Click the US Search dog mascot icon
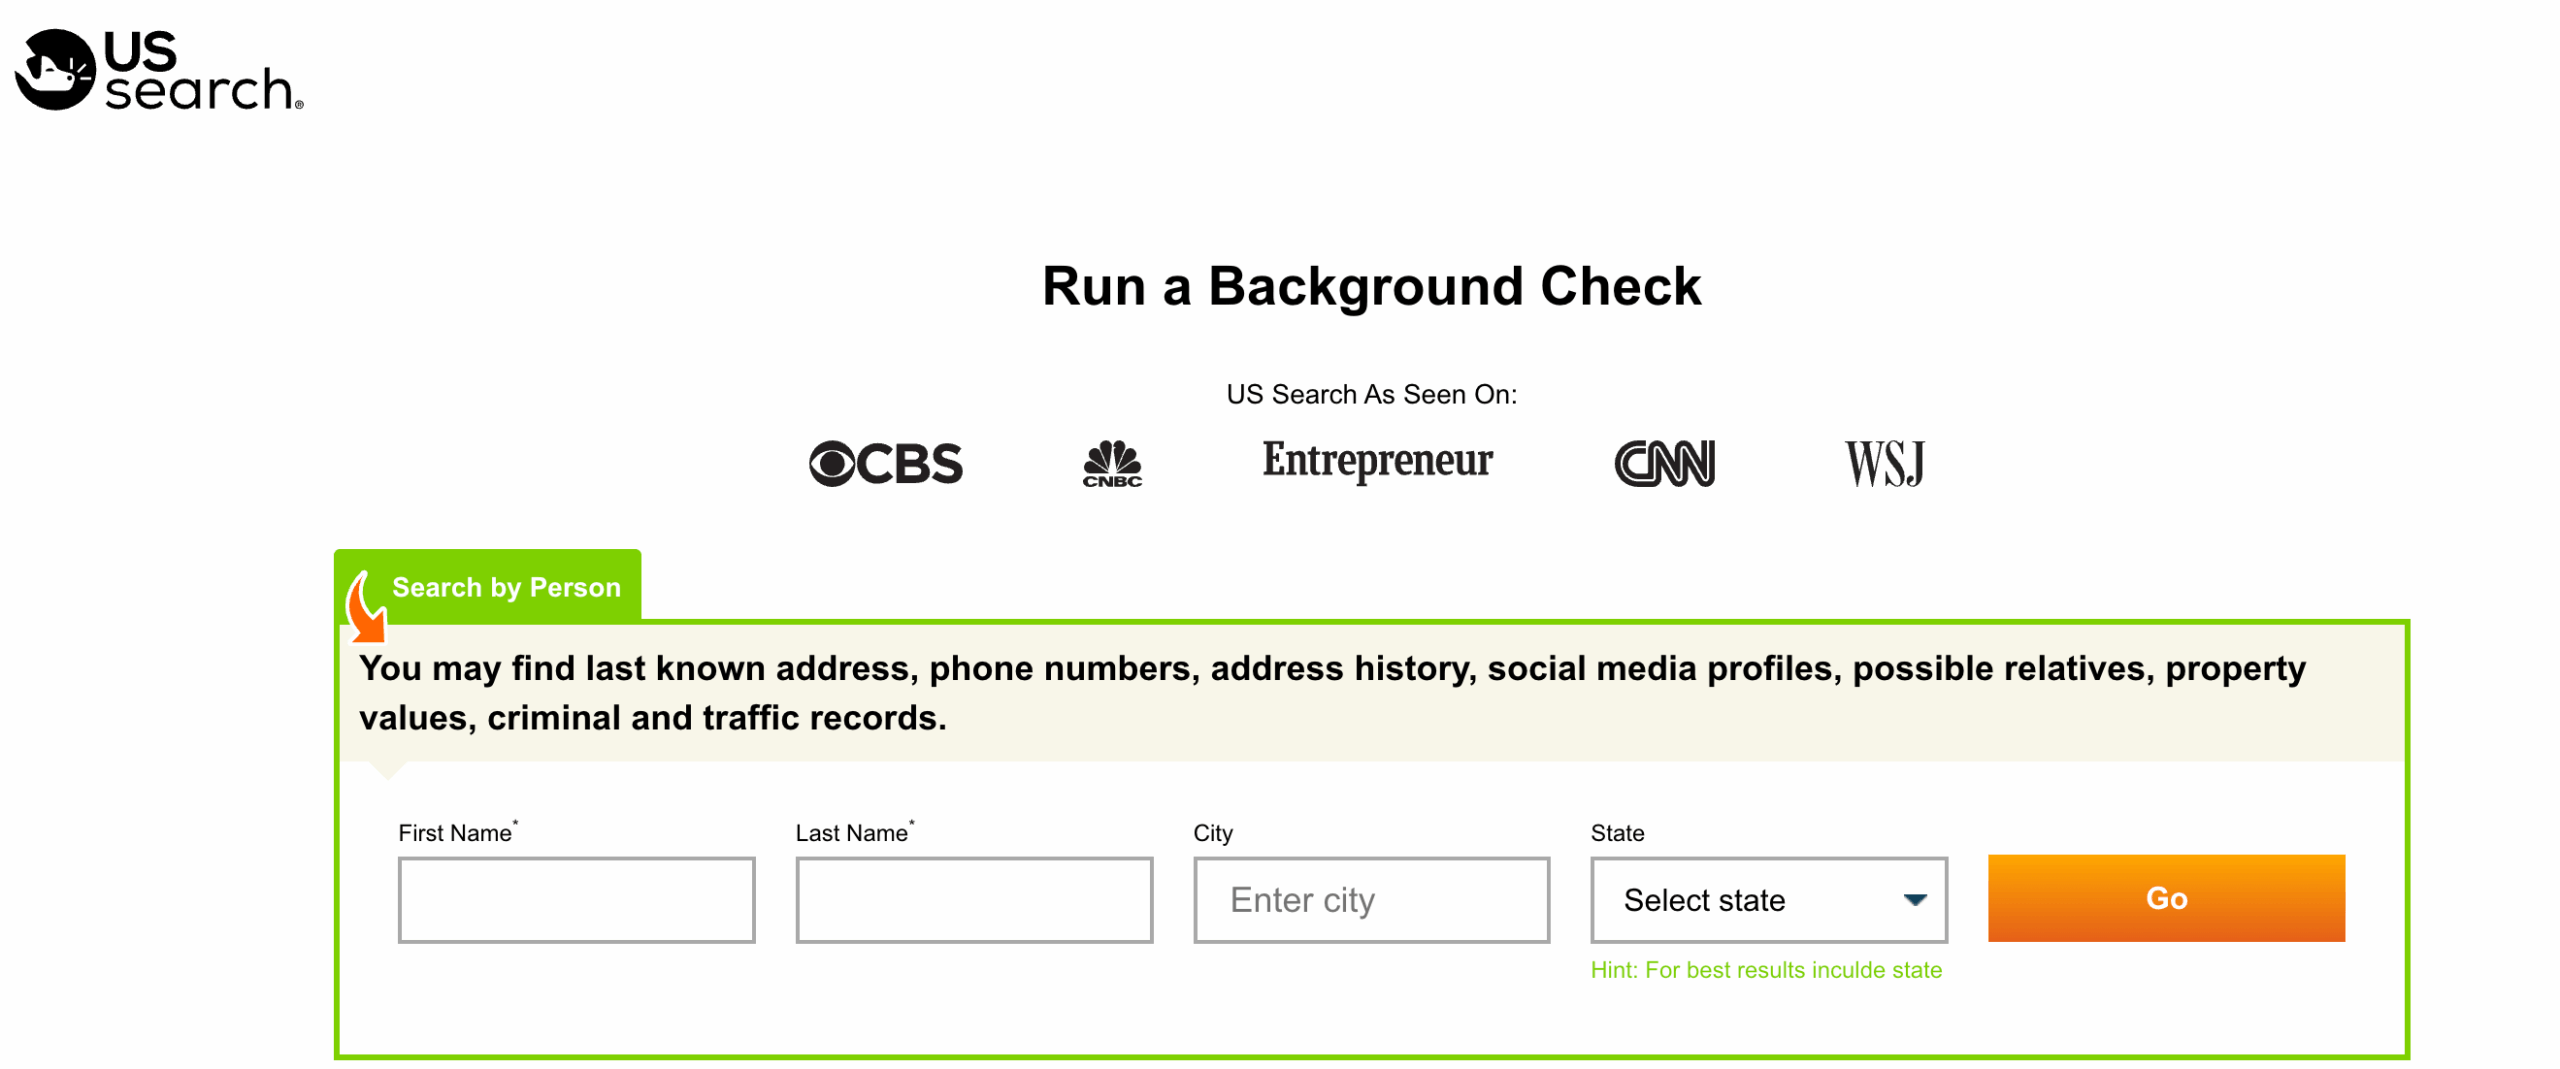This screenshot has width=2560, height=1069. click(55, 70)
